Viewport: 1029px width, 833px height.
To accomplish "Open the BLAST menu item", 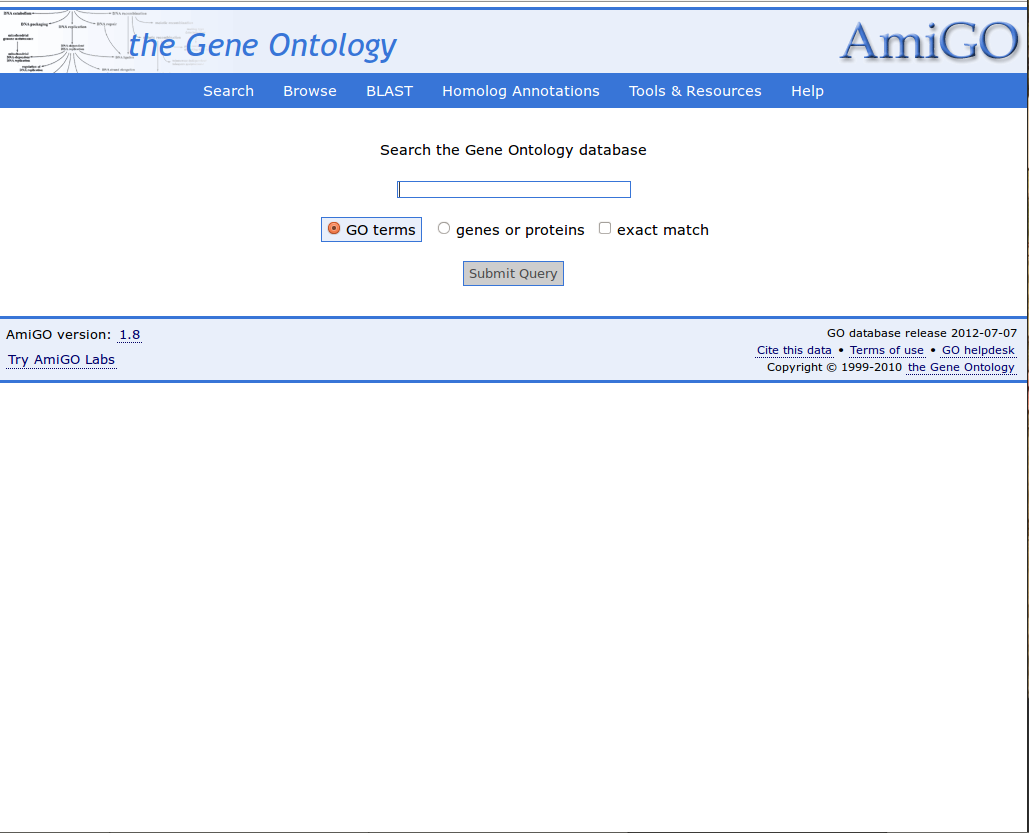I will (x=389, y=91).
